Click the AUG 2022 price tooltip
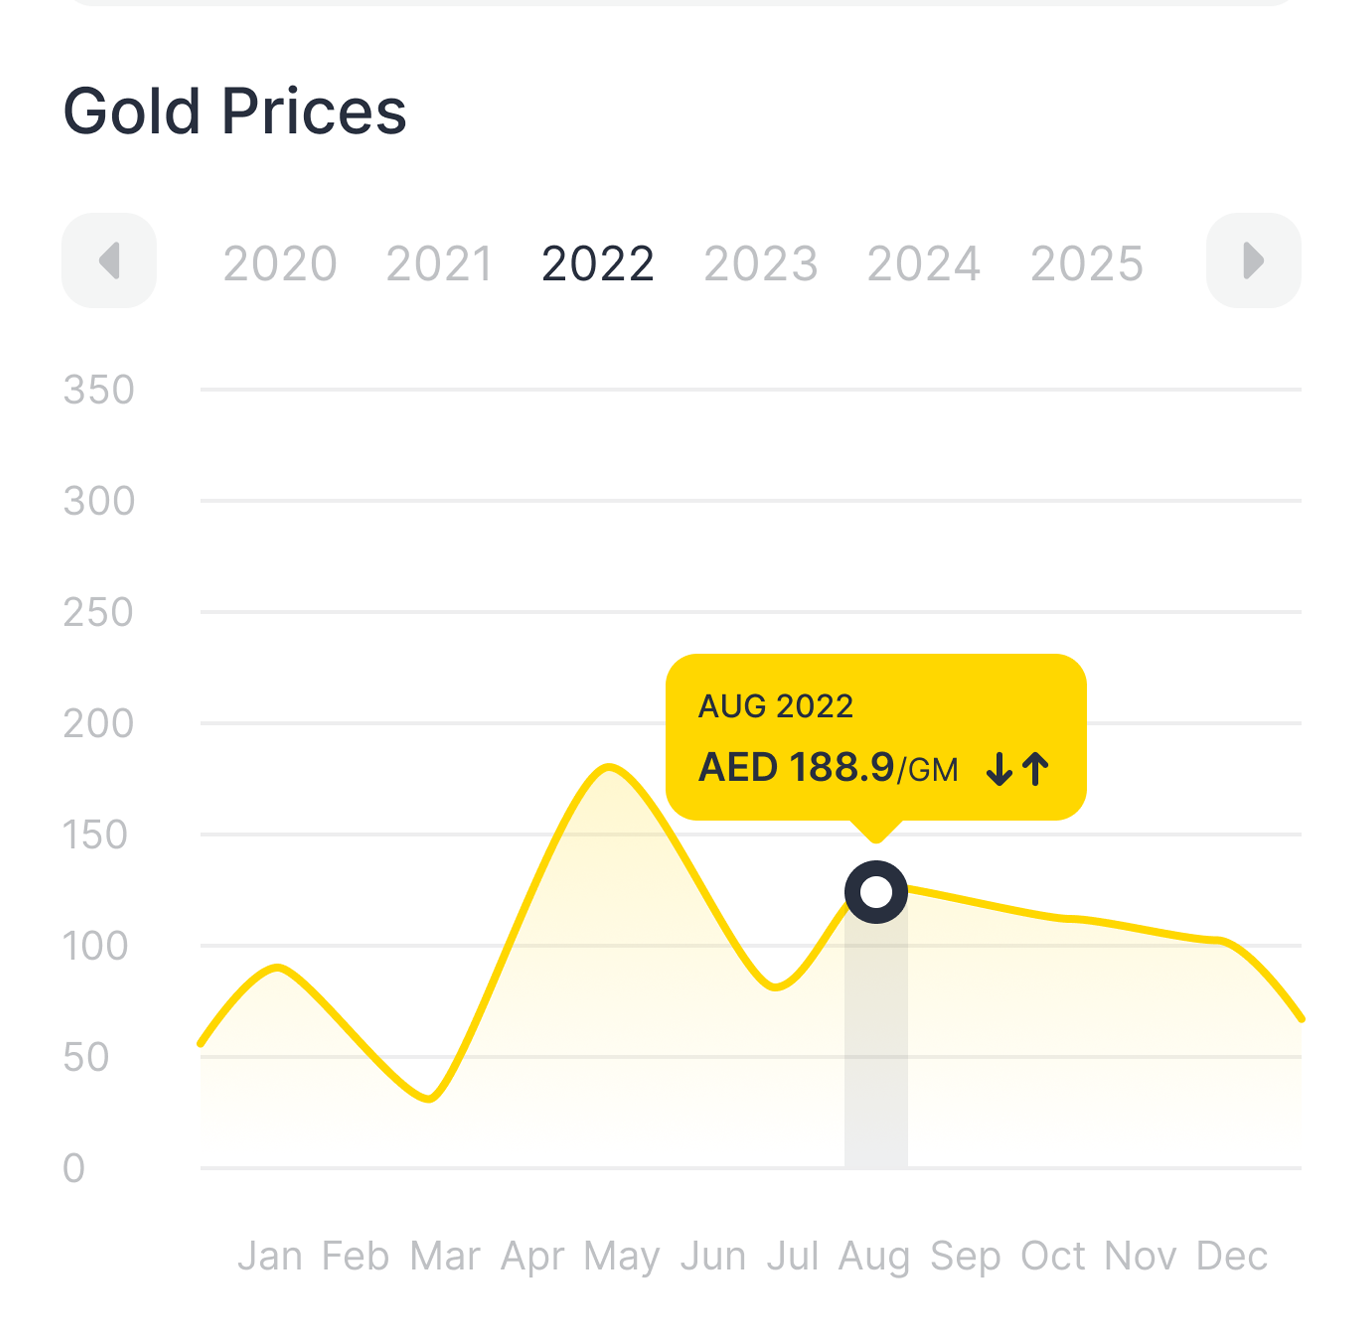Viewport: 1363px width, 1333px height. pos(875,737)
